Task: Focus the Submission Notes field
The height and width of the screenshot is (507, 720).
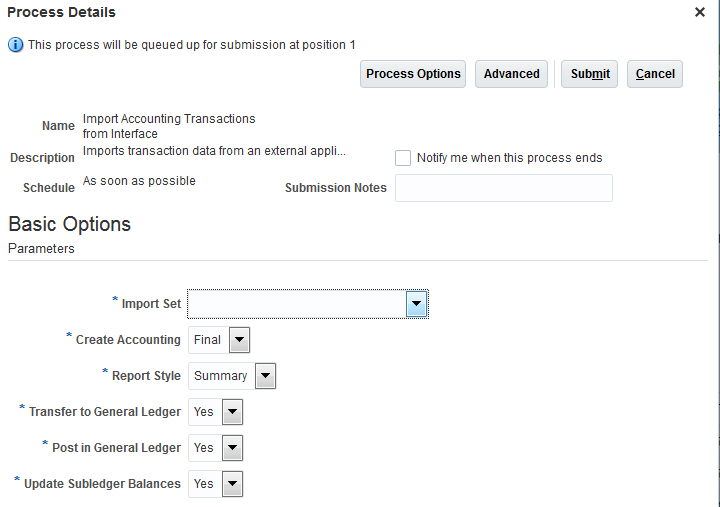Action: (503, 188)
